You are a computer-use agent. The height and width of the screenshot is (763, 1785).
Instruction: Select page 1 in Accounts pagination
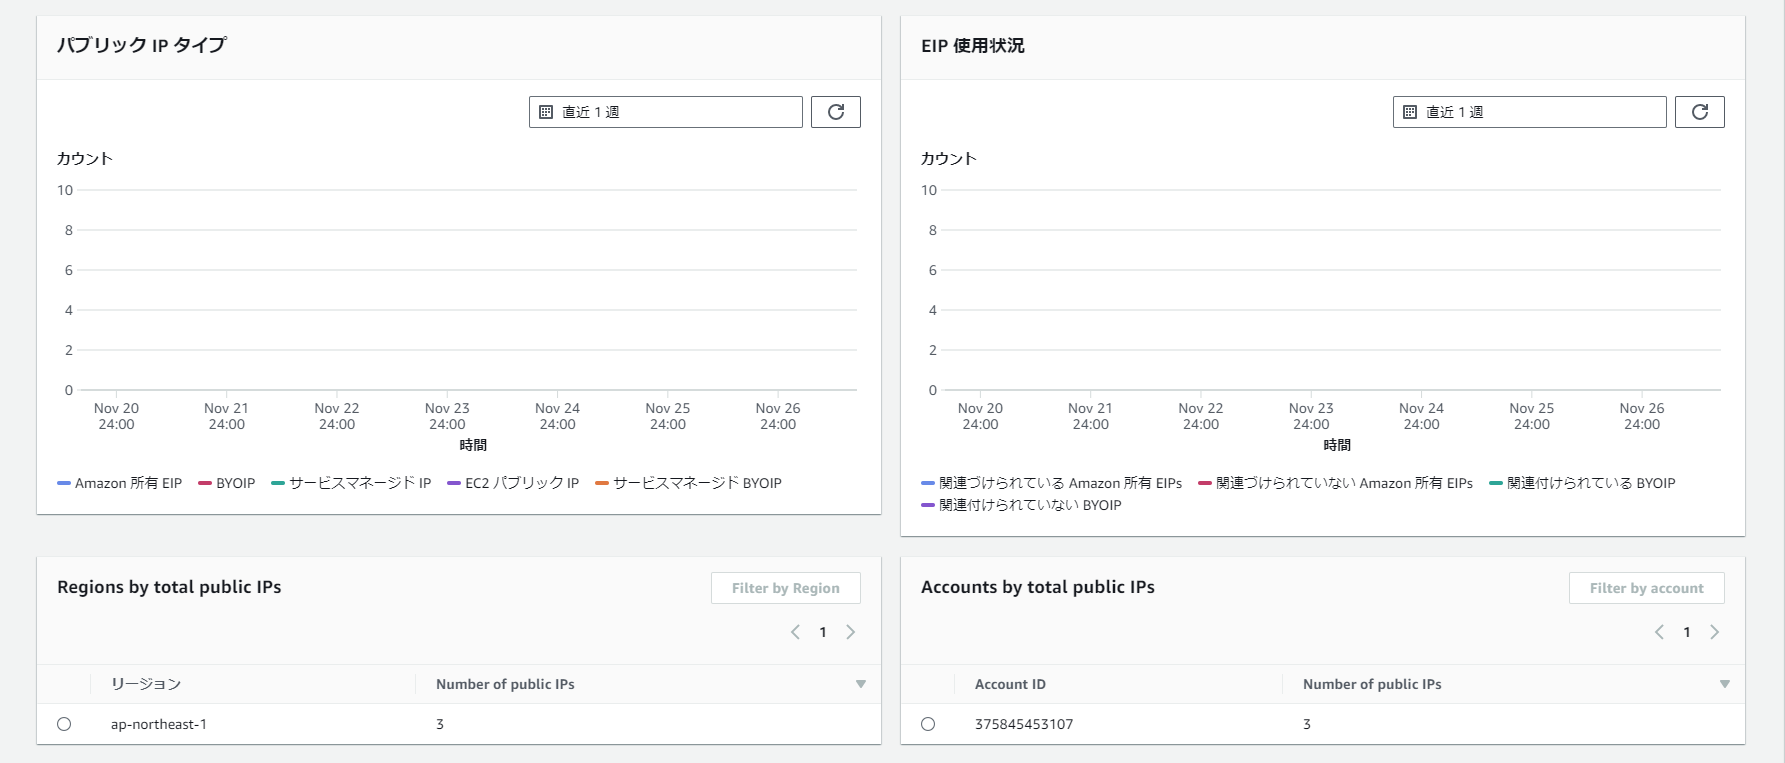coord(1687,632)
